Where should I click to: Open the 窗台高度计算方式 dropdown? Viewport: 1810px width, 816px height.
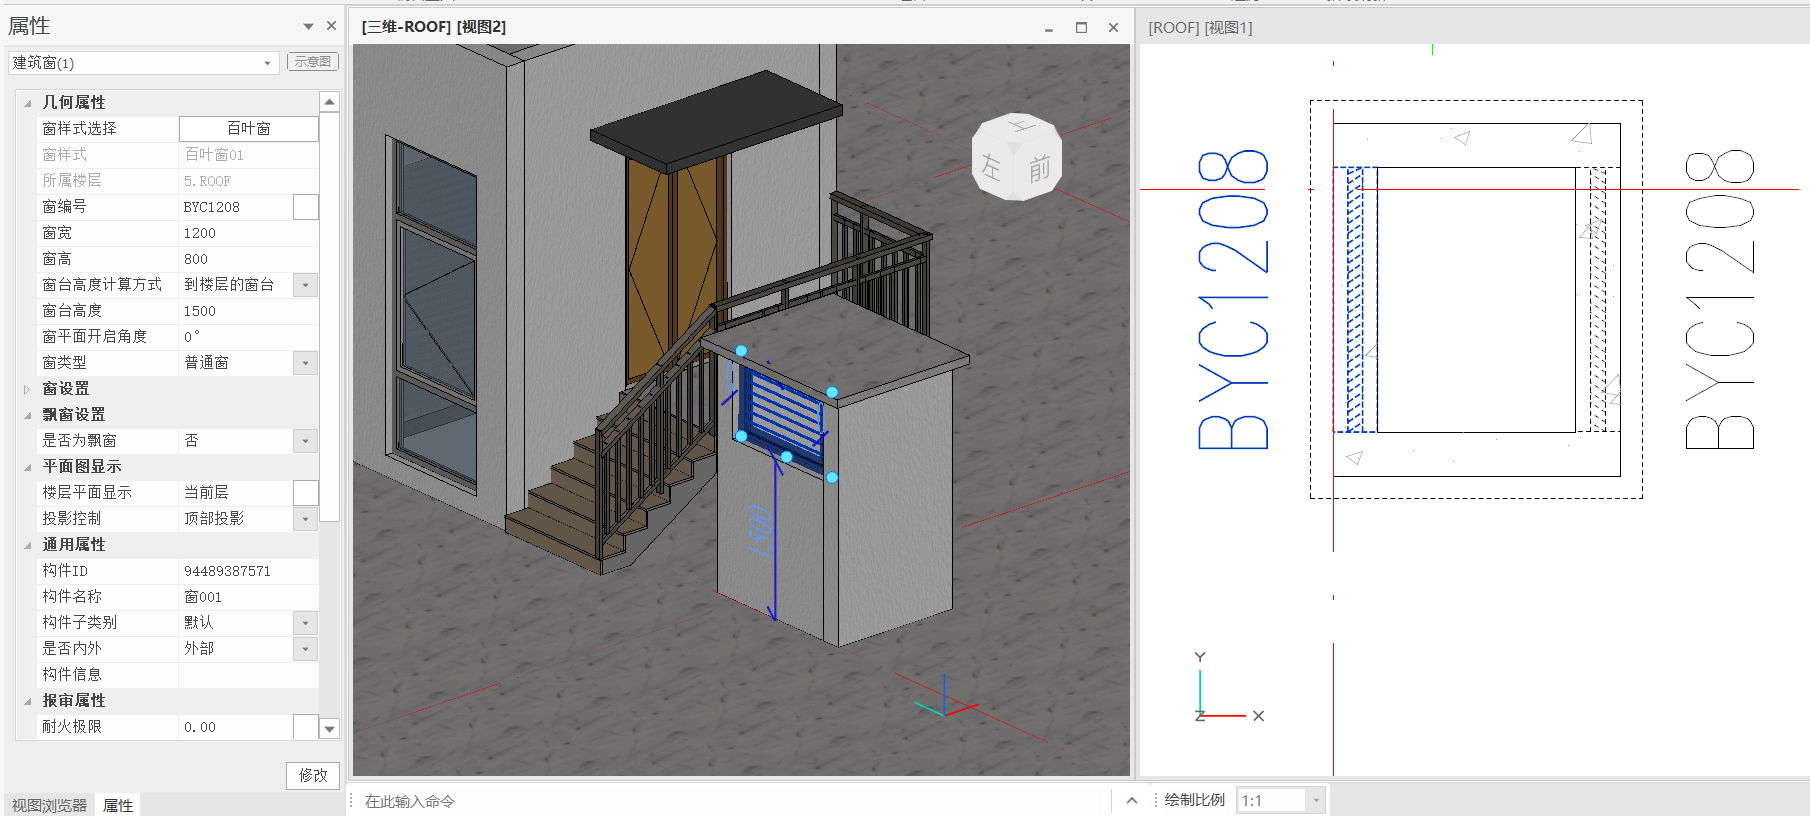(306, 285)
